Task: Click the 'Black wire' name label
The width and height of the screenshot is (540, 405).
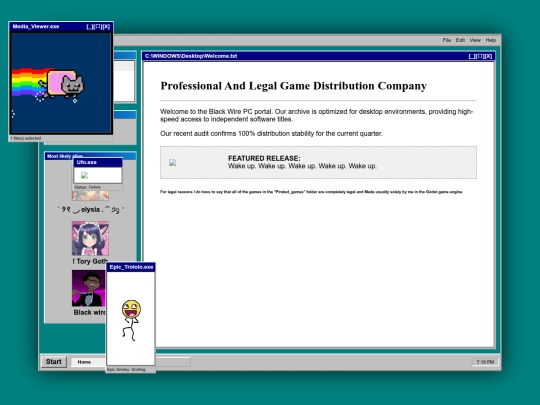Action: [90, 312]
